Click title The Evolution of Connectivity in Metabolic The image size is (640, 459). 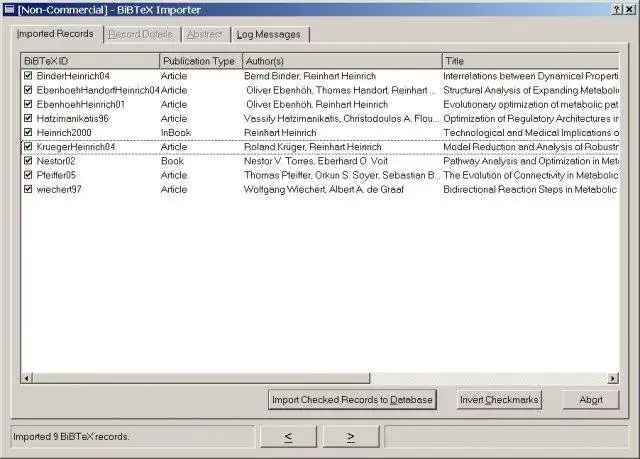(x=531, y=175)
